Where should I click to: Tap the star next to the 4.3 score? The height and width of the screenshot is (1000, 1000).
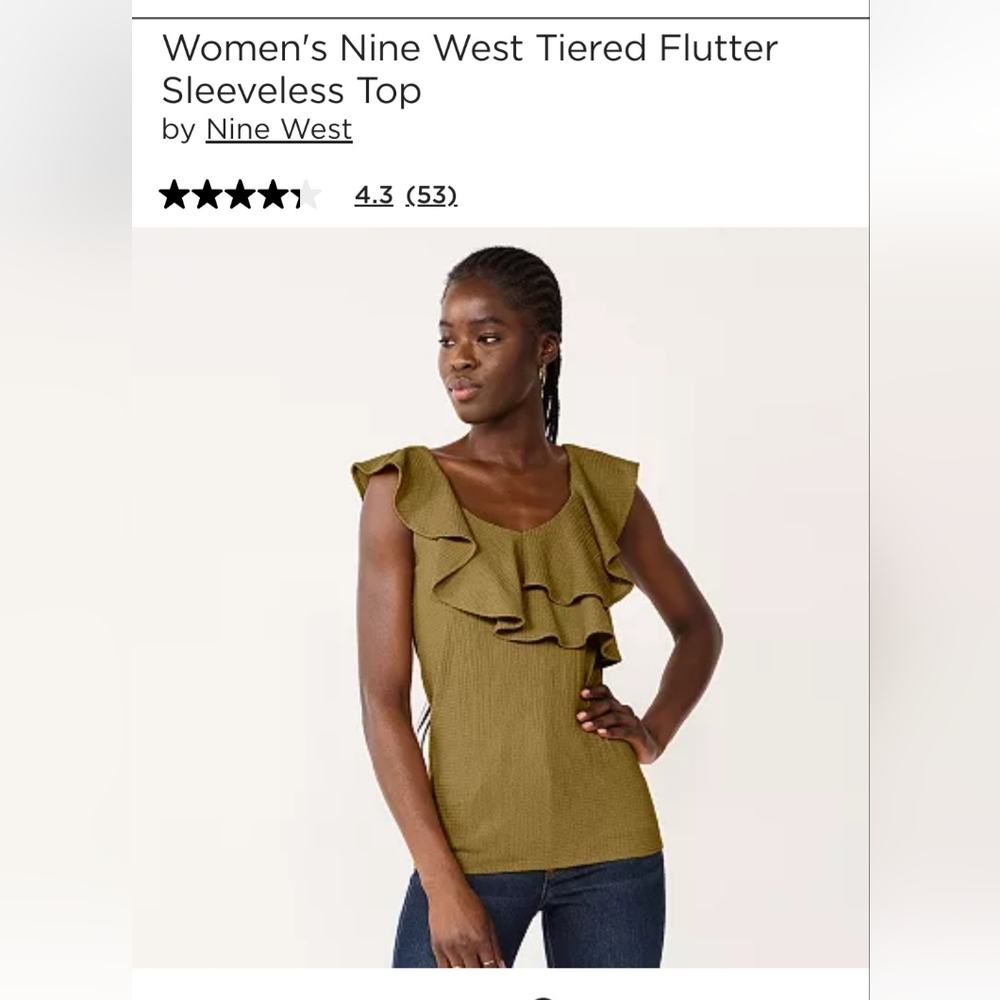[308, 196]
